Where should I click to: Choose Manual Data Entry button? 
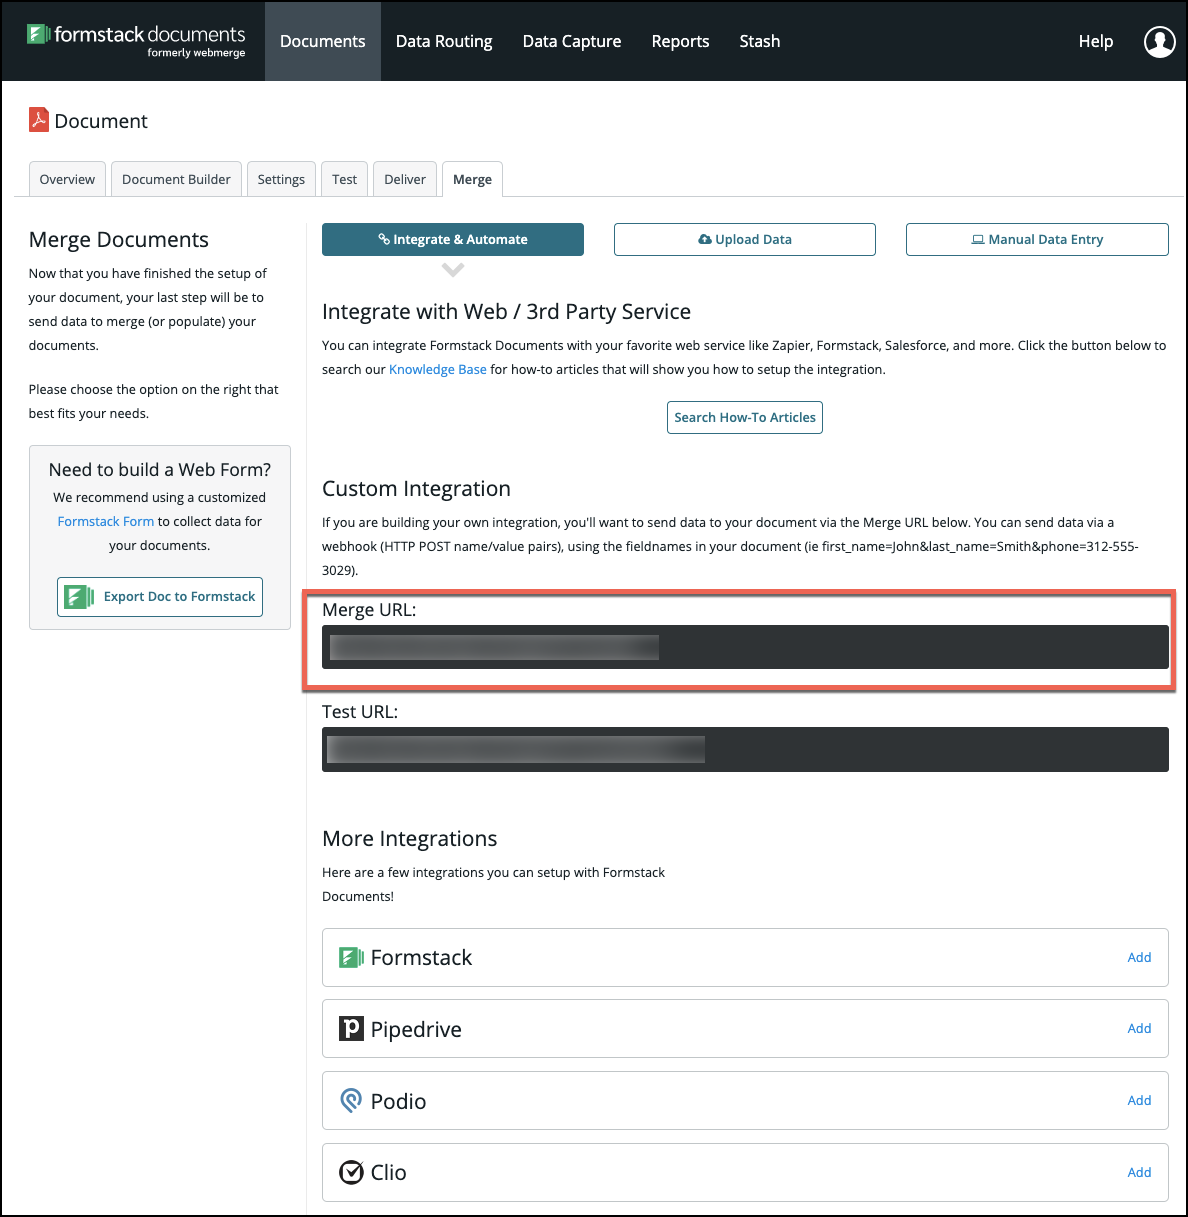click(1037, 239)
